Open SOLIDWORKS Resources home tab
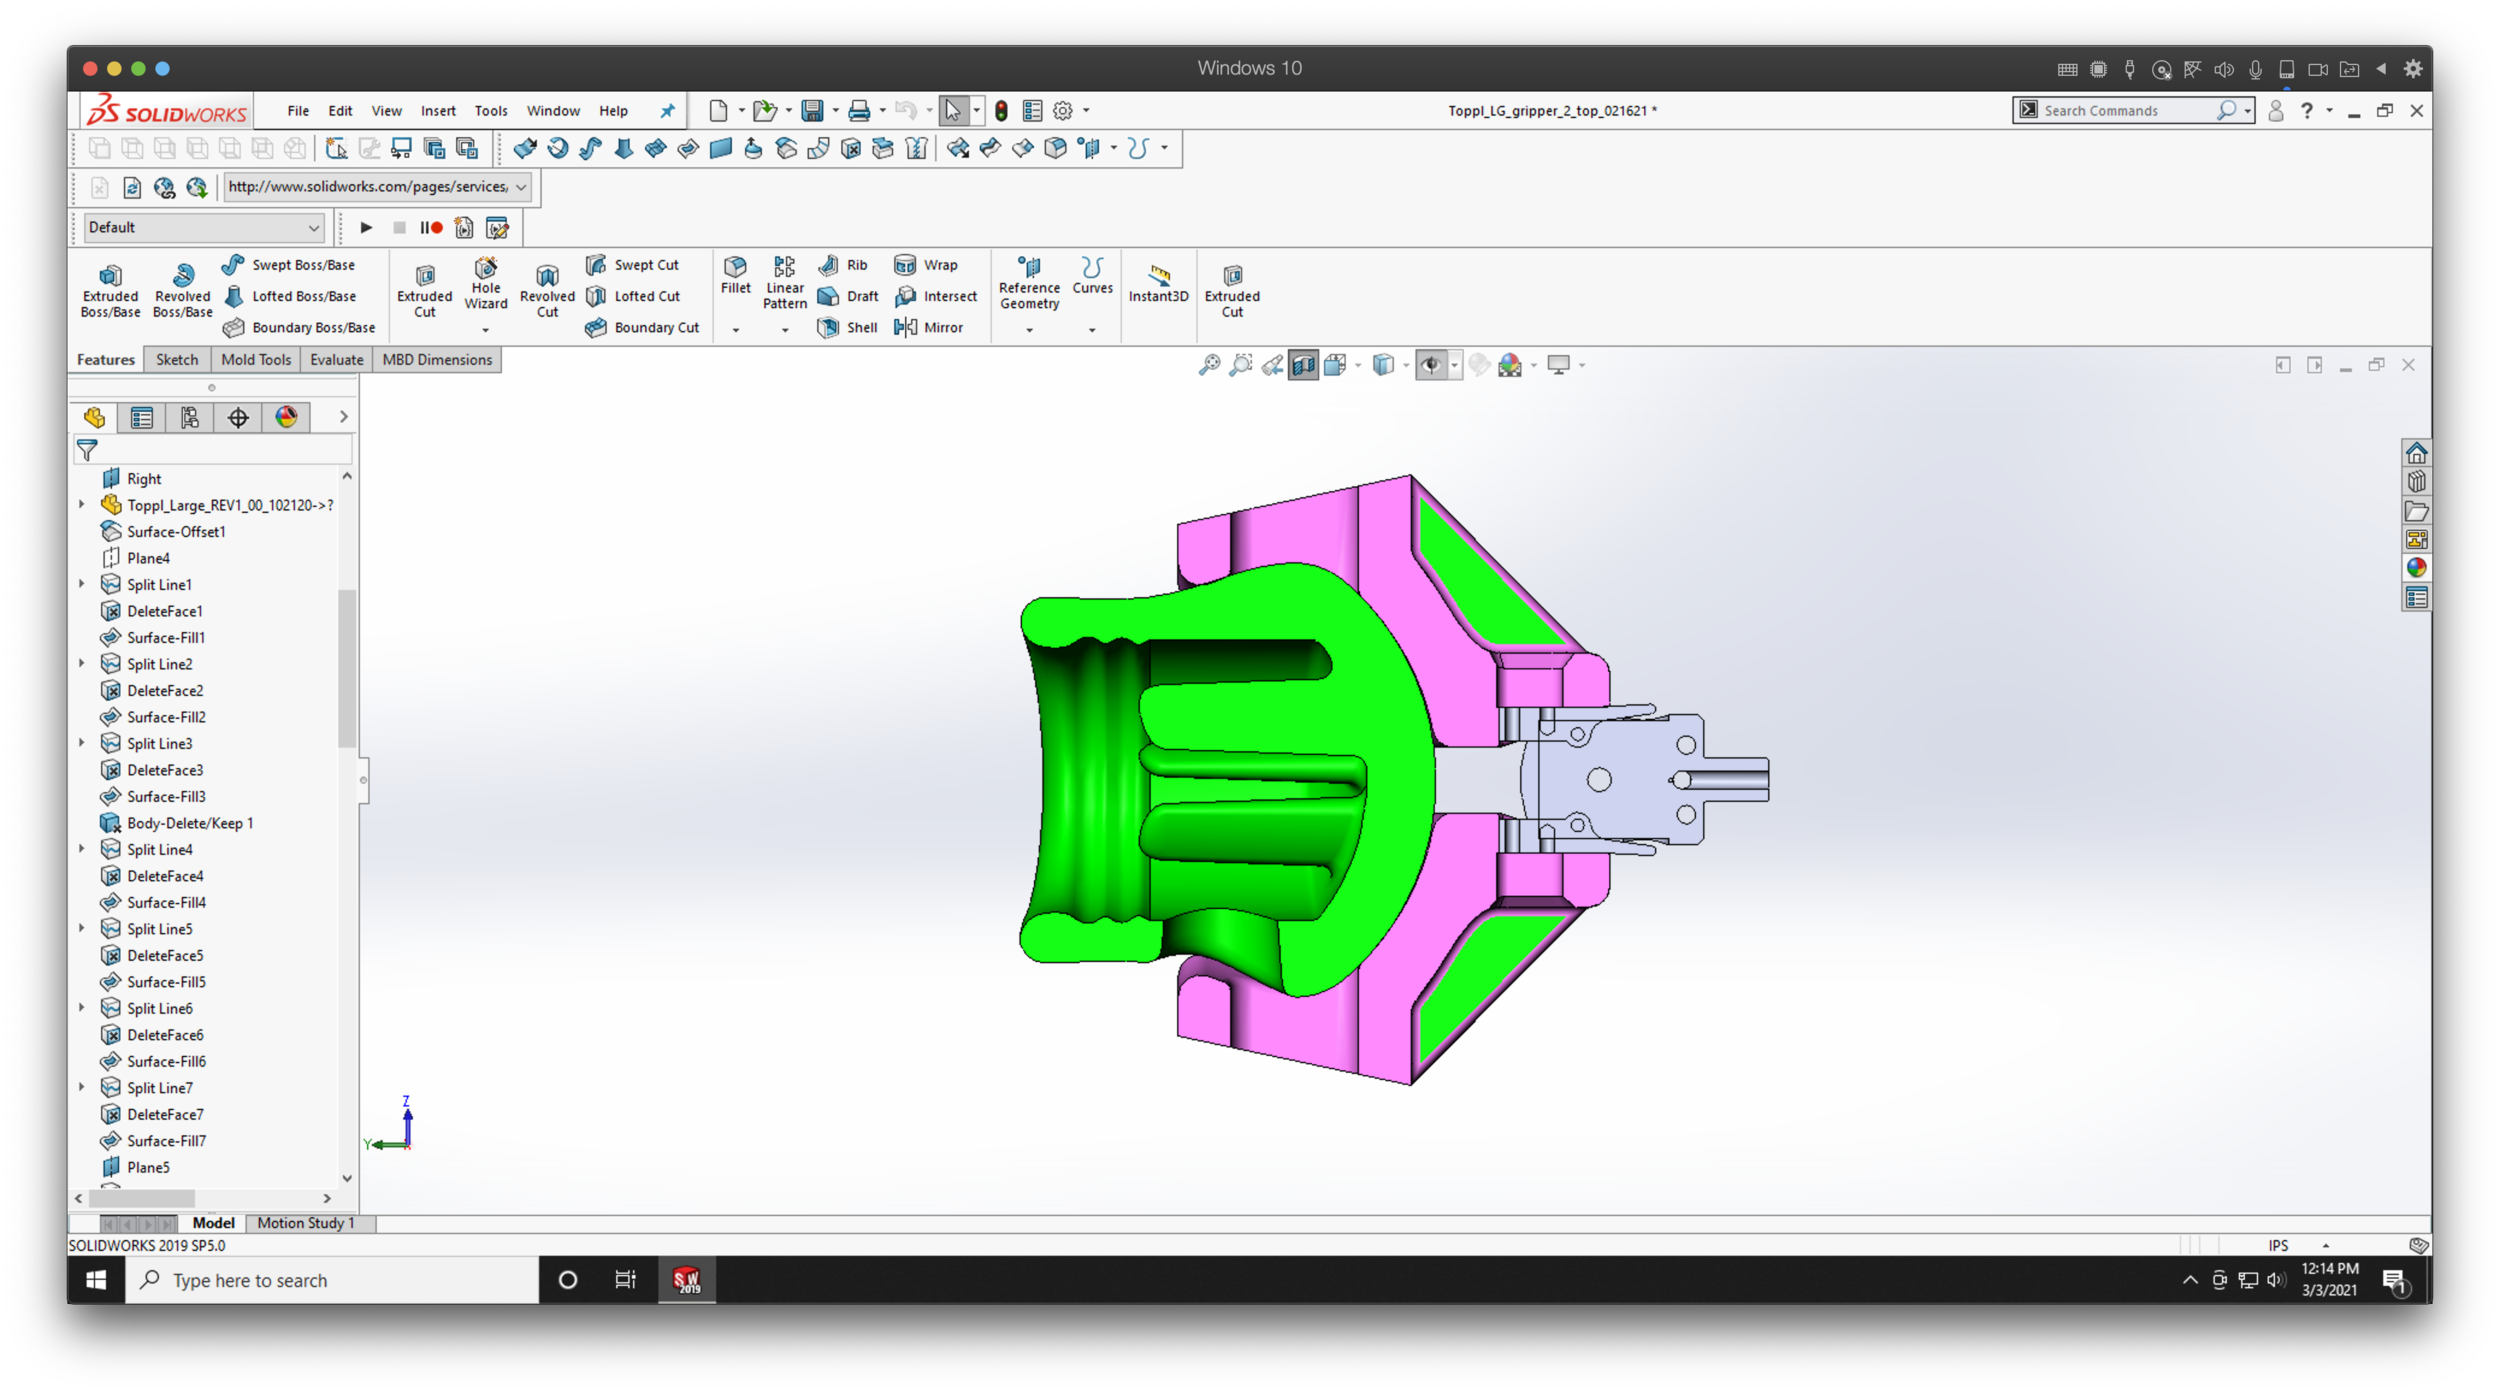2500x1393 pixels. pyautogui.click(x=2416, y=453)
